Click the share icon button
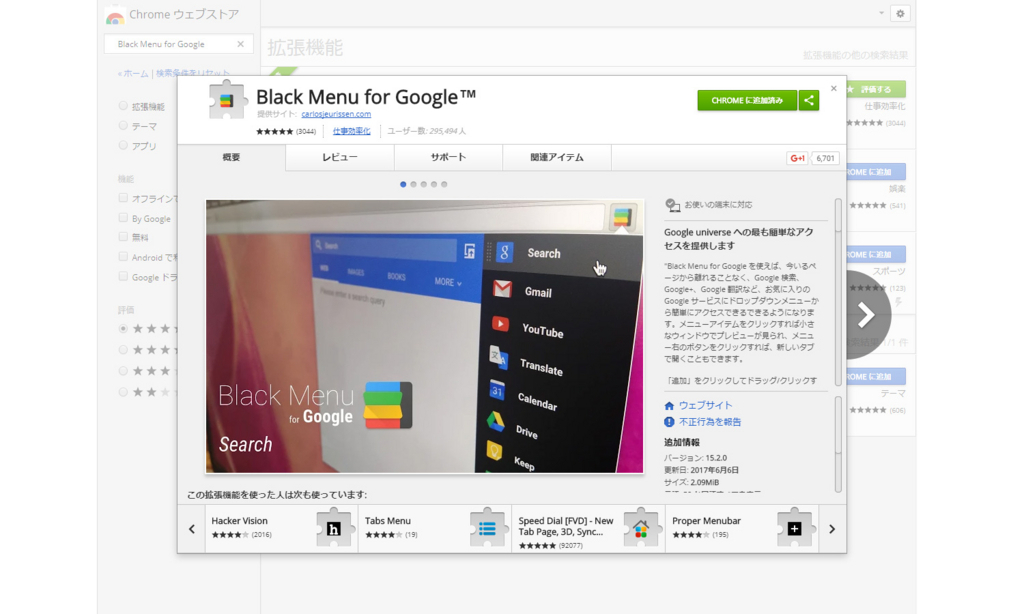The height and width of the screenshot is (614, 1024). (x=808, y=101)
